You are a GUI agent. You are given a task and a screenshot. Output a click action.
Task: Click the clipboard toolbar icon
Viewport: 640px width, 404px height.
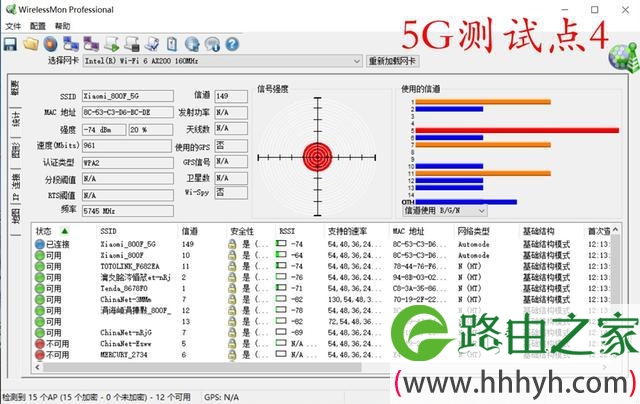[172, 44]
